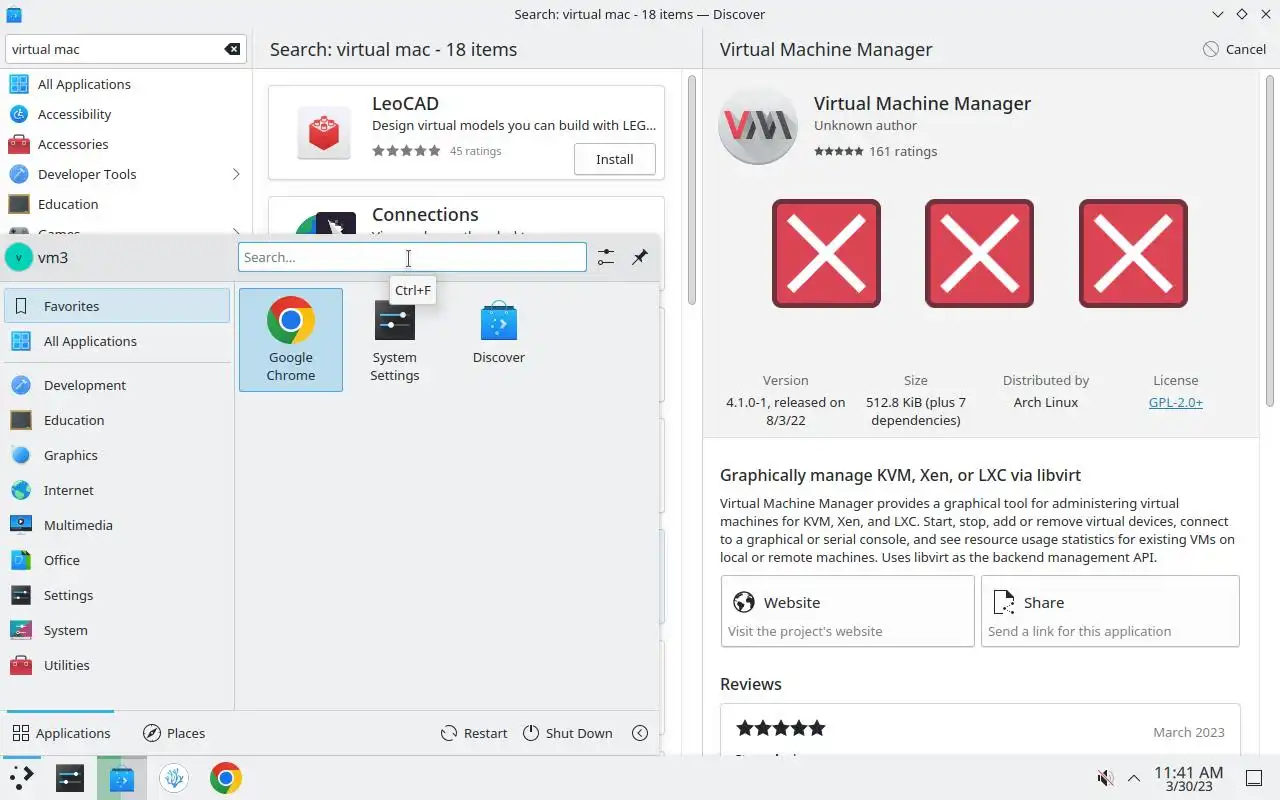Click the Shut Down button

tap(568, 733)
